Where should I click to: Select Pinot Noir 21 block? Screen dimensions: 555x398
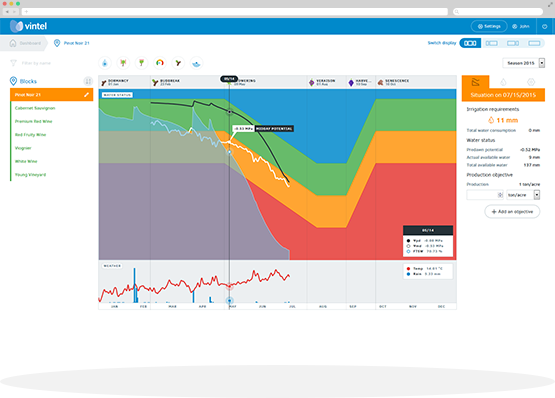(x=52, y=95)
